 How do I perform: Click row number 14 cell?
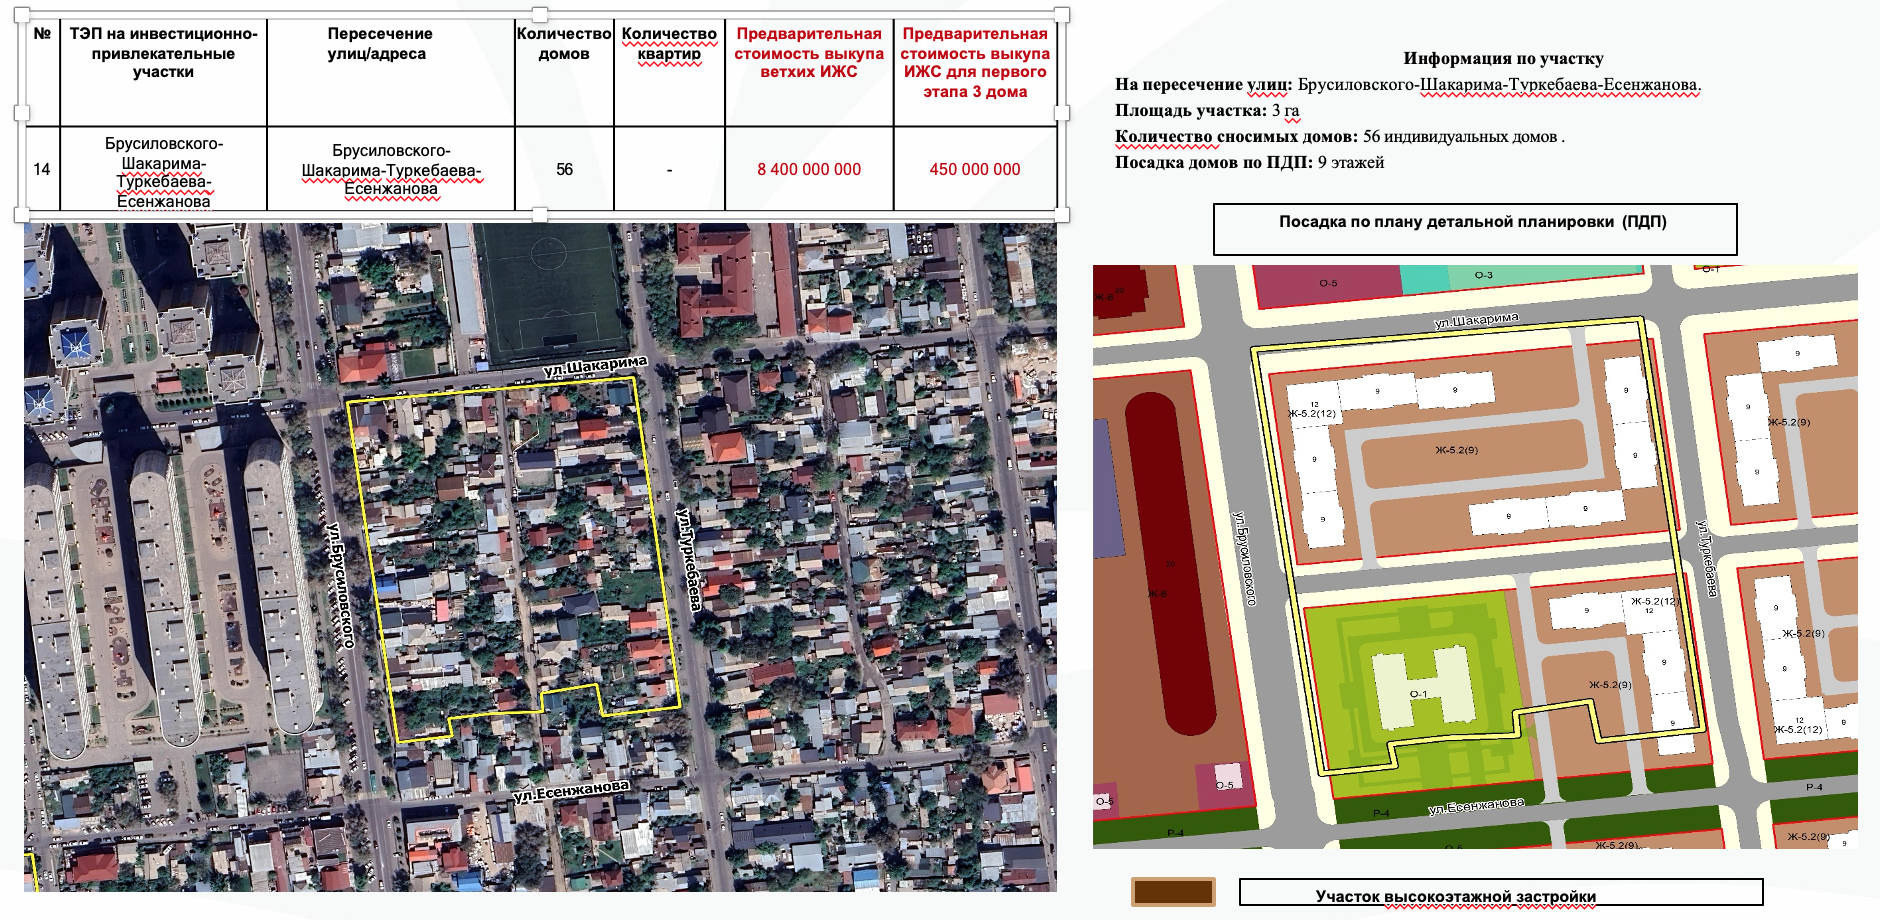coord(42,169)
